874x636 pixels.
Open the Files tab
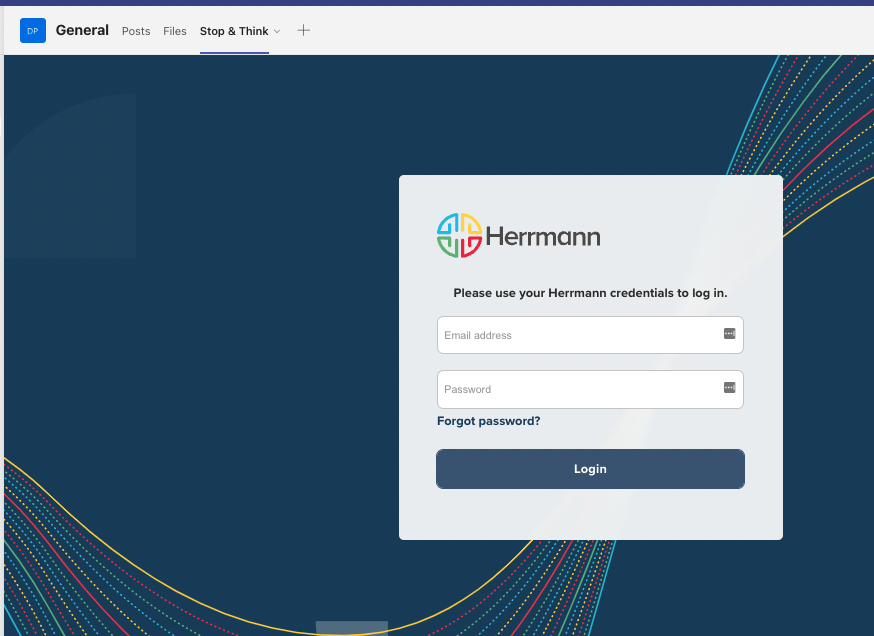(174, 31)
